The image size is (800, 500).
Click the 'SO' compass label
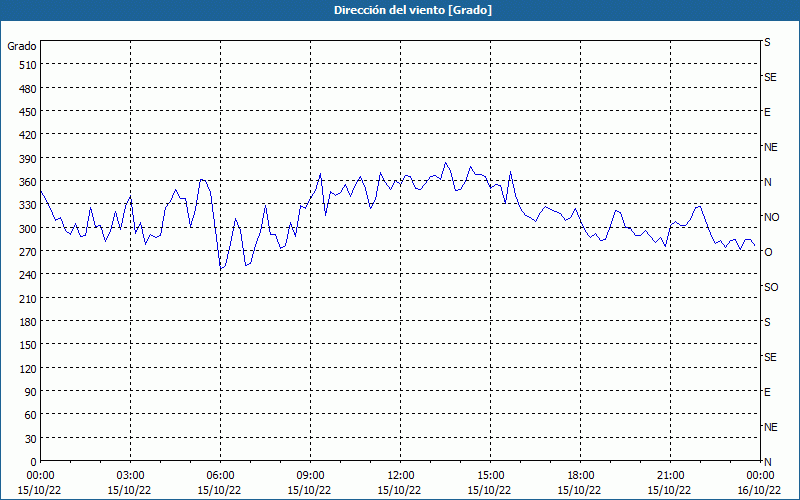[x=771, y=287]
